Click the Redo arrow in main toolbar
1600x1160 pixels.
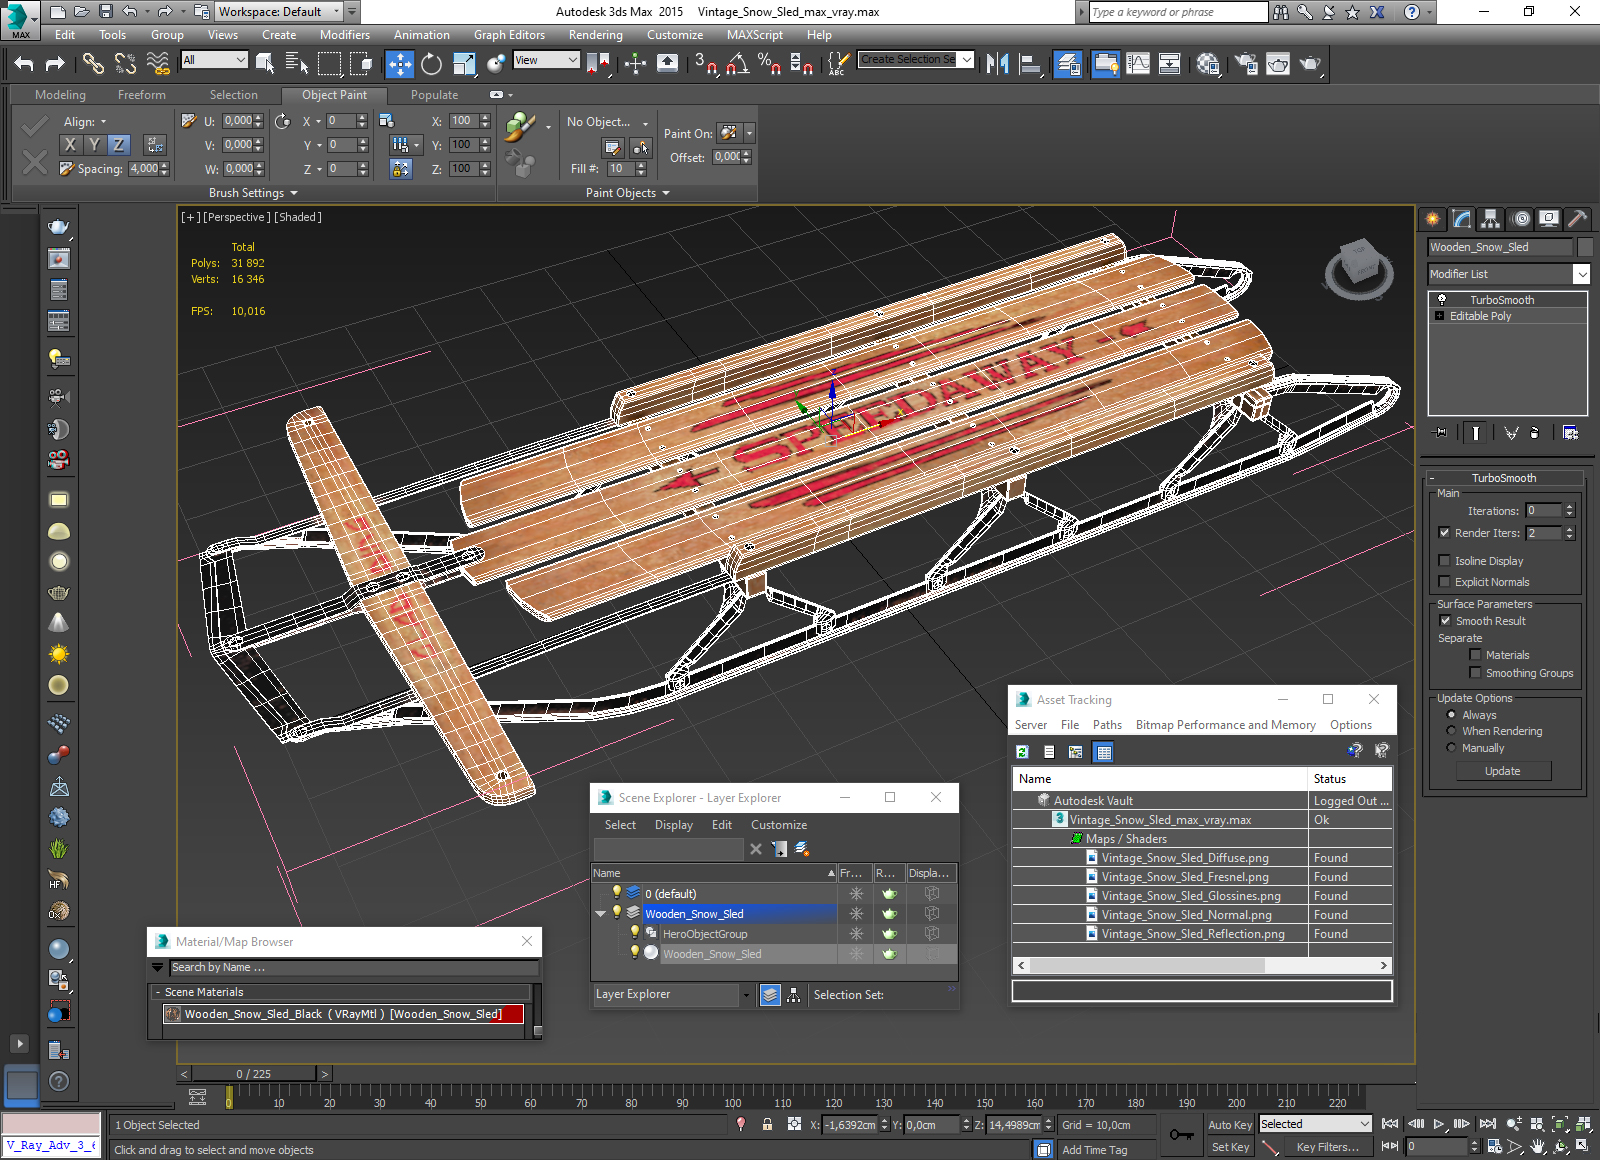point(55,64)
